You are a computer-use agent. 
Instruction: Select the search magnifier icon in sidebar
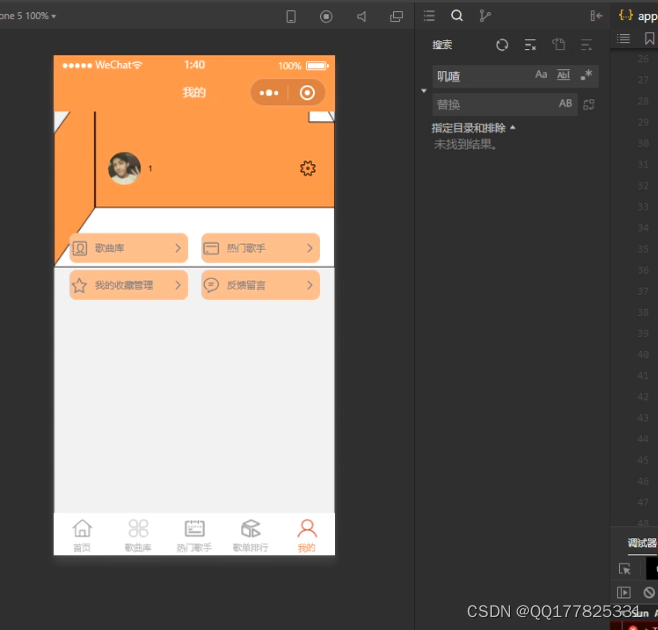[x=457, y=16]
